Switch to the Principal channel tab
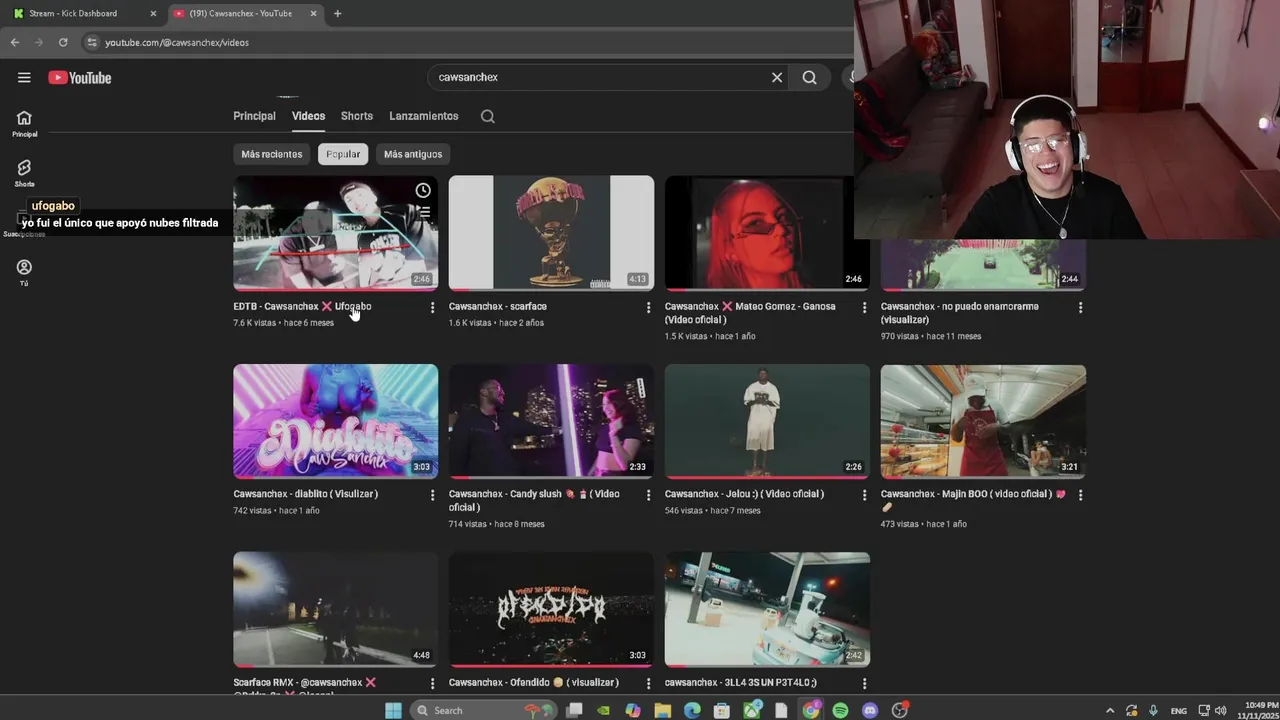1280x720 pixels. click(x=254, y=116)
